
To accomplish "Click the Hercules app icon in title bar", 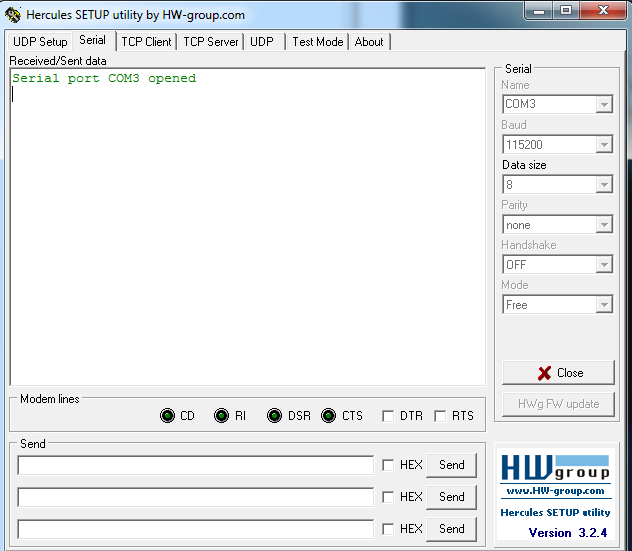I will tap(12, 15).
